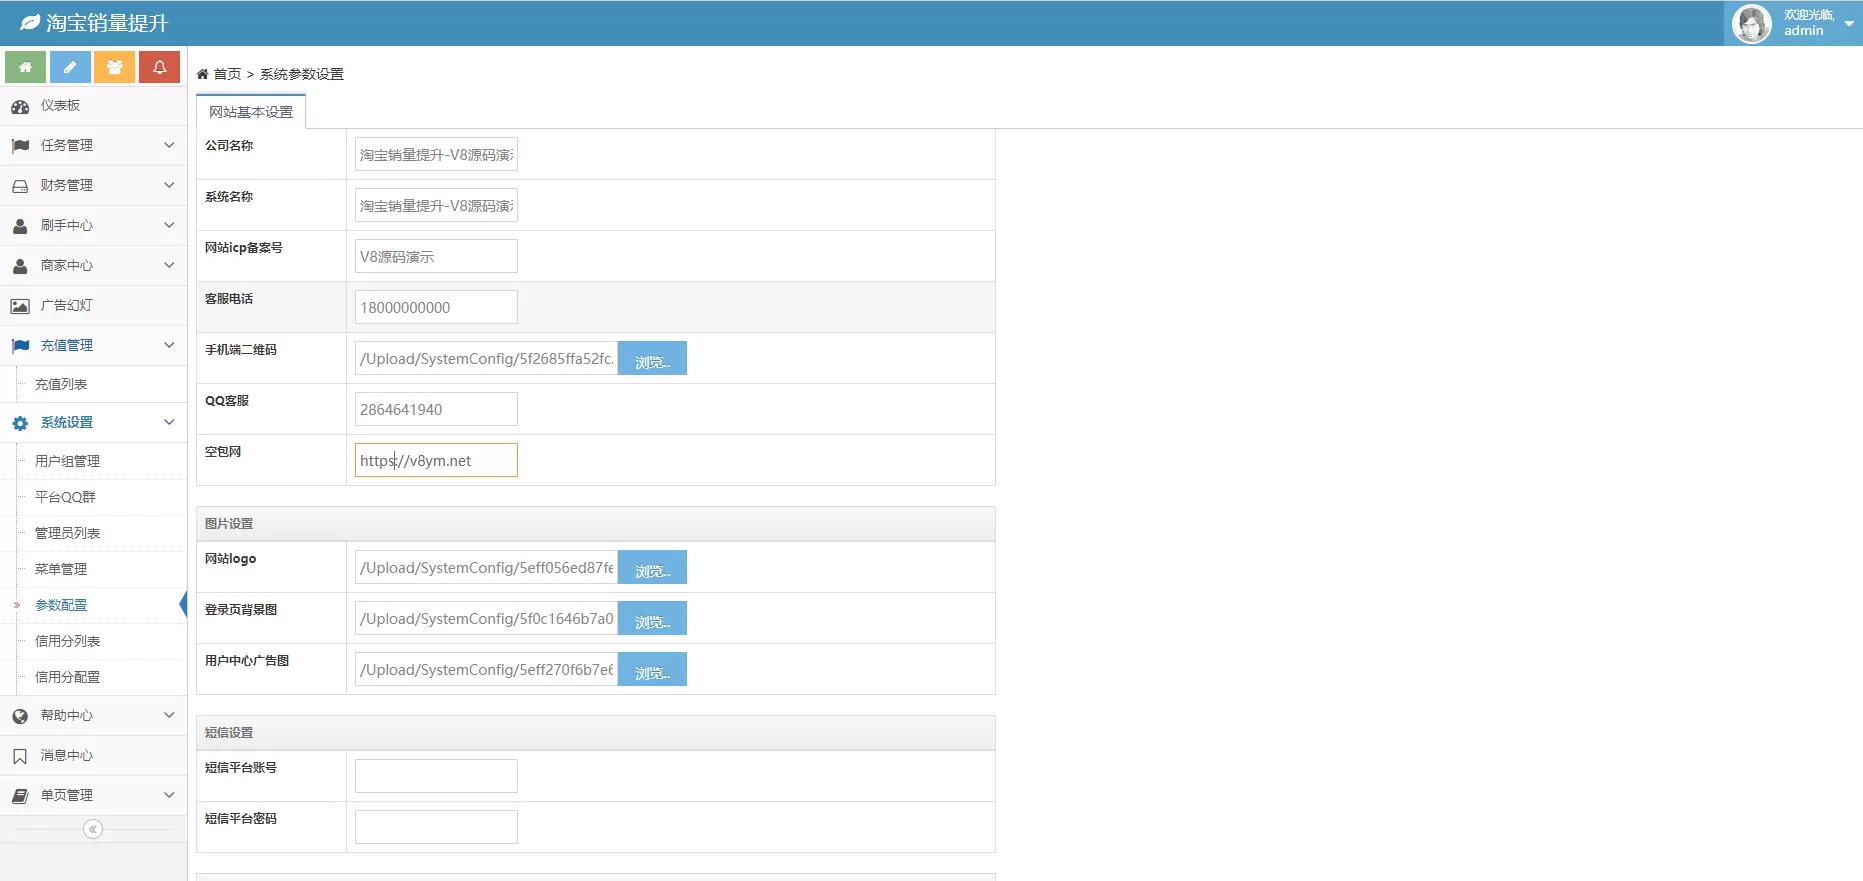Click the orange users shortcut icon
Screen dimensions: 1863x881
tap(114, 67)
